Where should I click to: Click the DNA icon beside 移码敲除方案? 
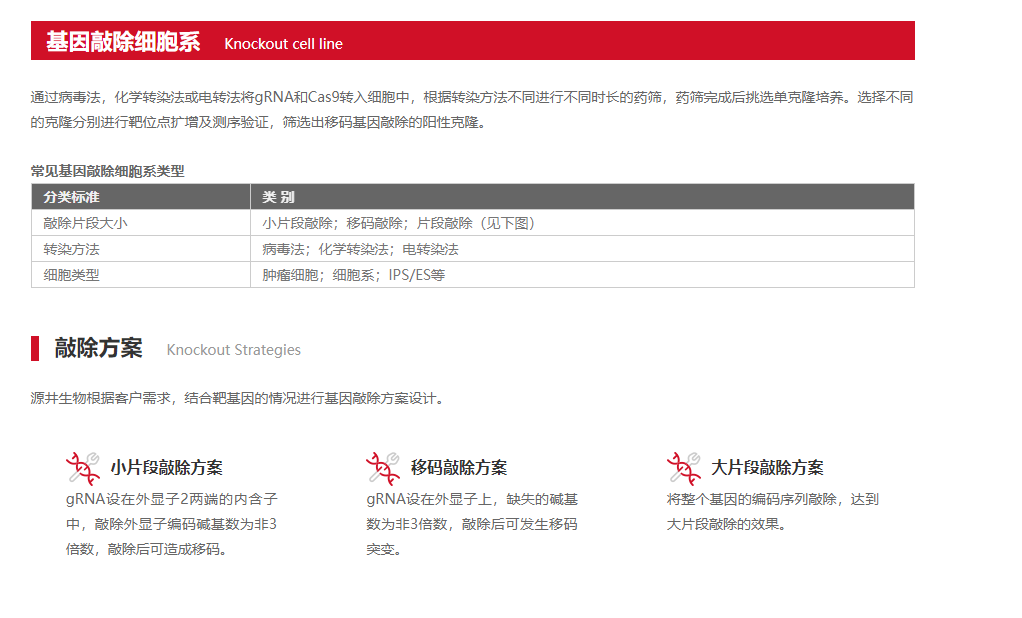pos(383,467)
